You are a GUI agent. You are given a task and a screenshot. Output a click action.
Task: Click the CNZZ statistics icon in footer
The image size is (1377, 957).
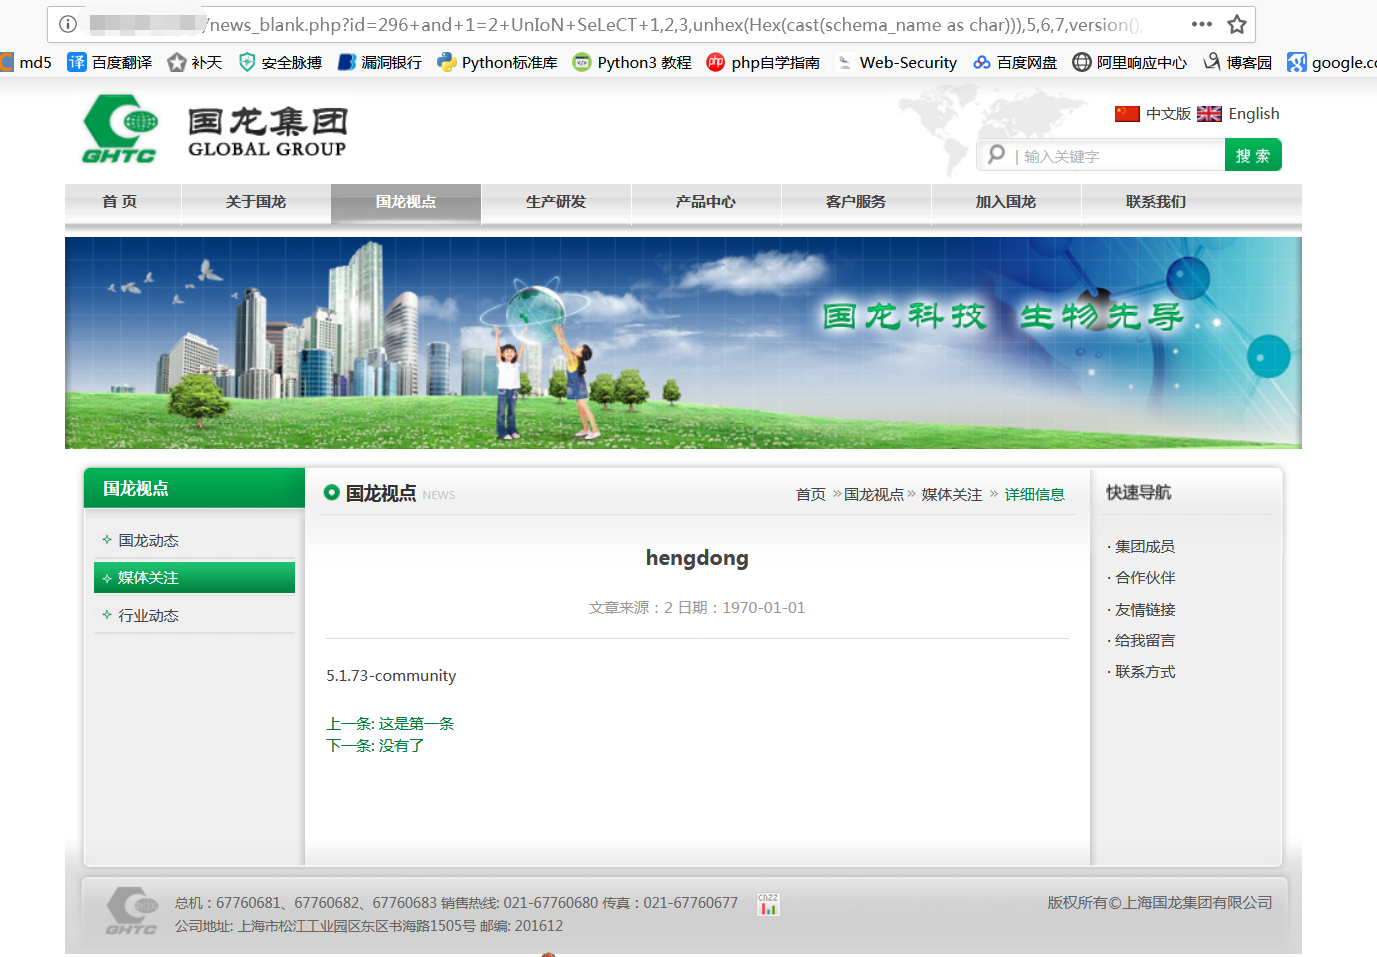click(x=768, y=904)
